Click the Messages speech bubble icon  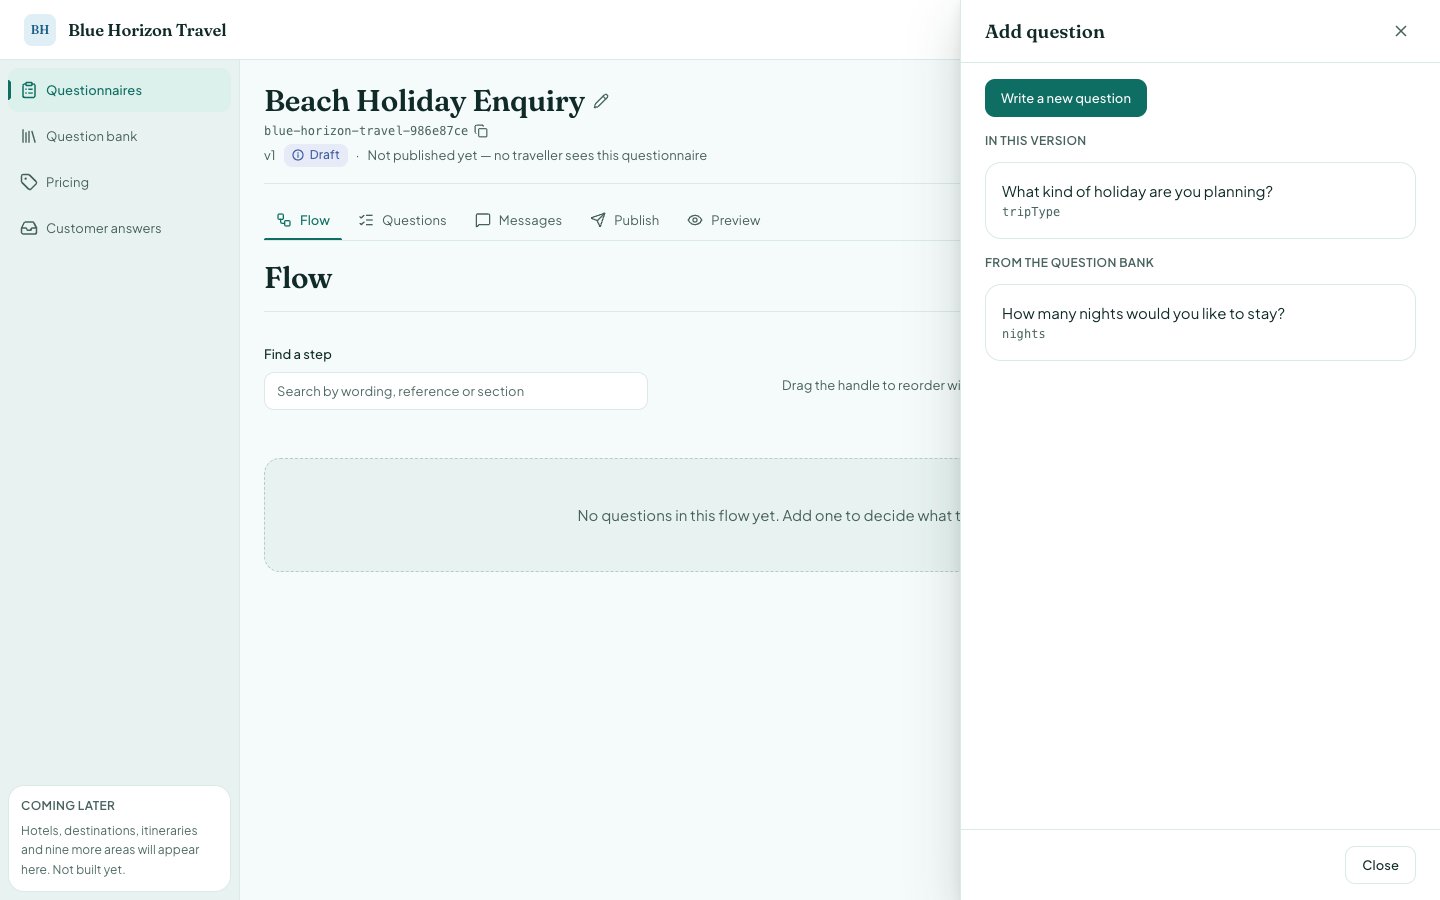(x=483, y=220)
